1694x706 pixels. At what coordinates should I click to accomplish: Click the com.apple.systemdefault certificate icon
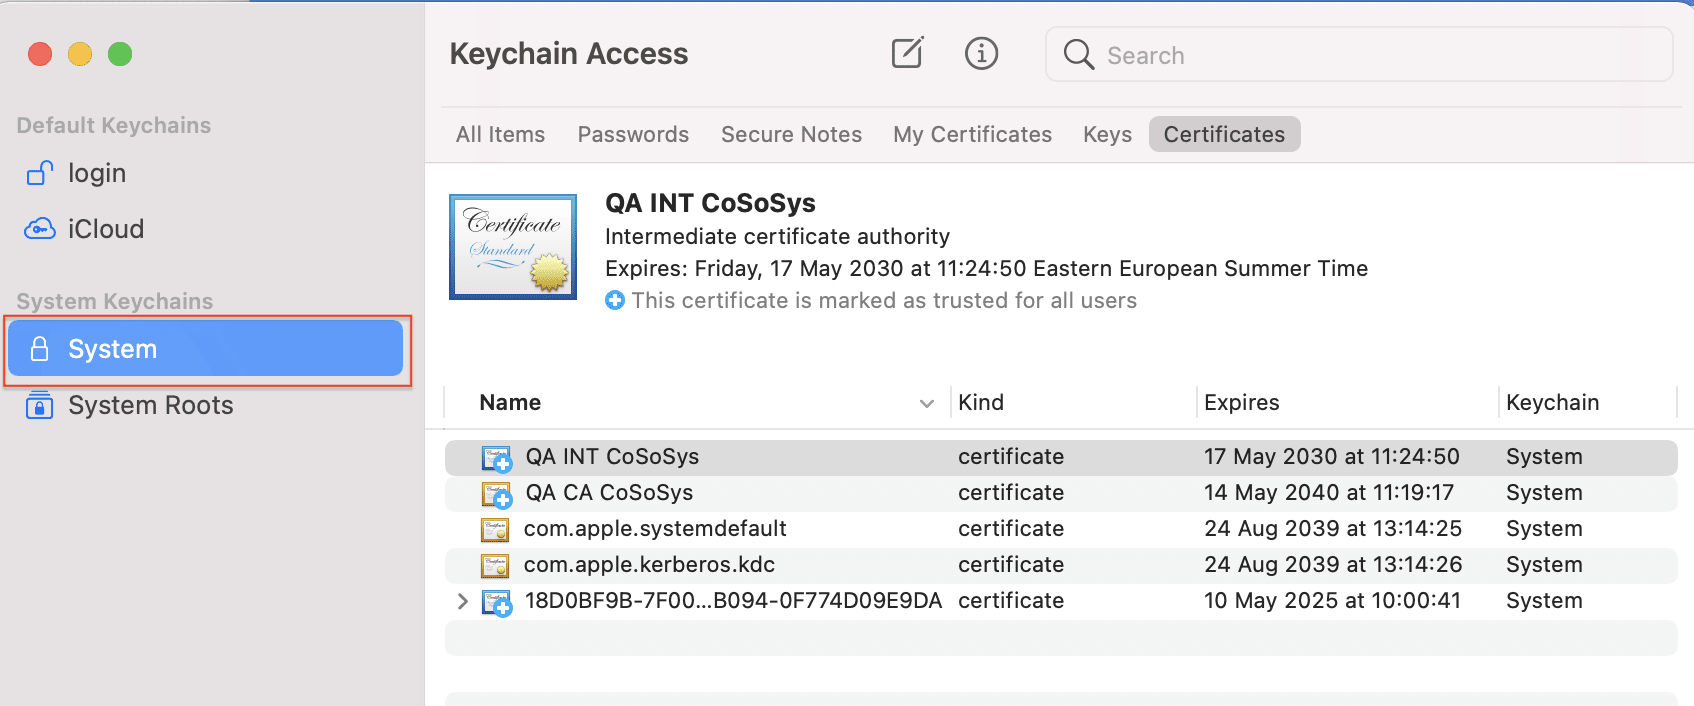495,529
